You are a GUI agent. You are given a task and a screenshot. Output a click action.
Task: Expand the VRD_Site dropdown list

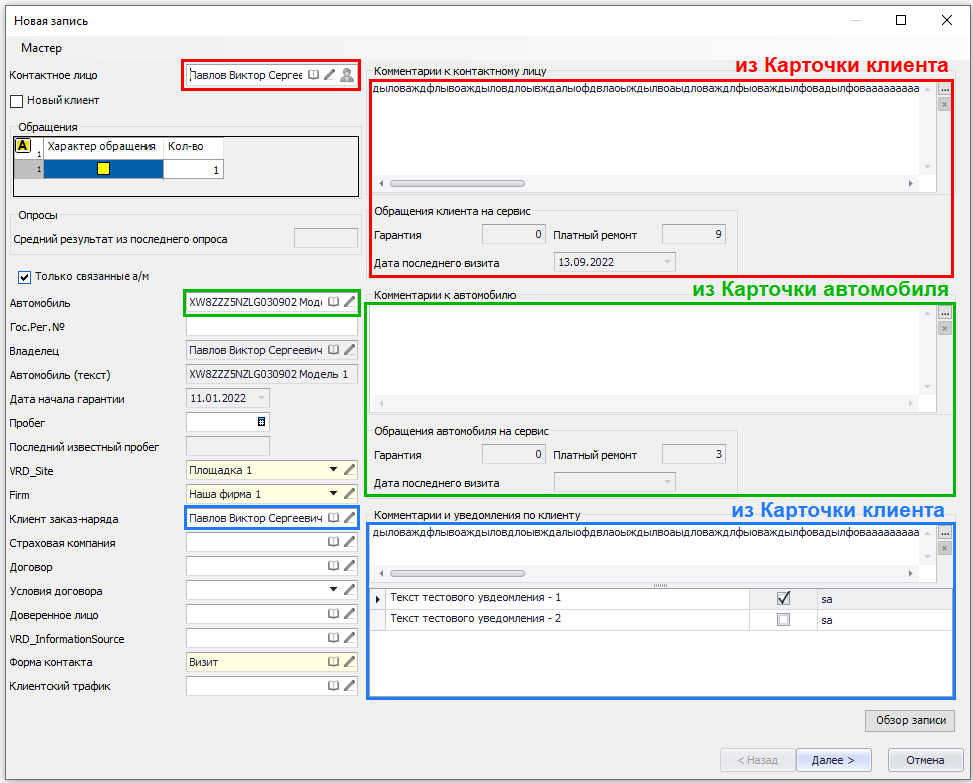point(331,470)
